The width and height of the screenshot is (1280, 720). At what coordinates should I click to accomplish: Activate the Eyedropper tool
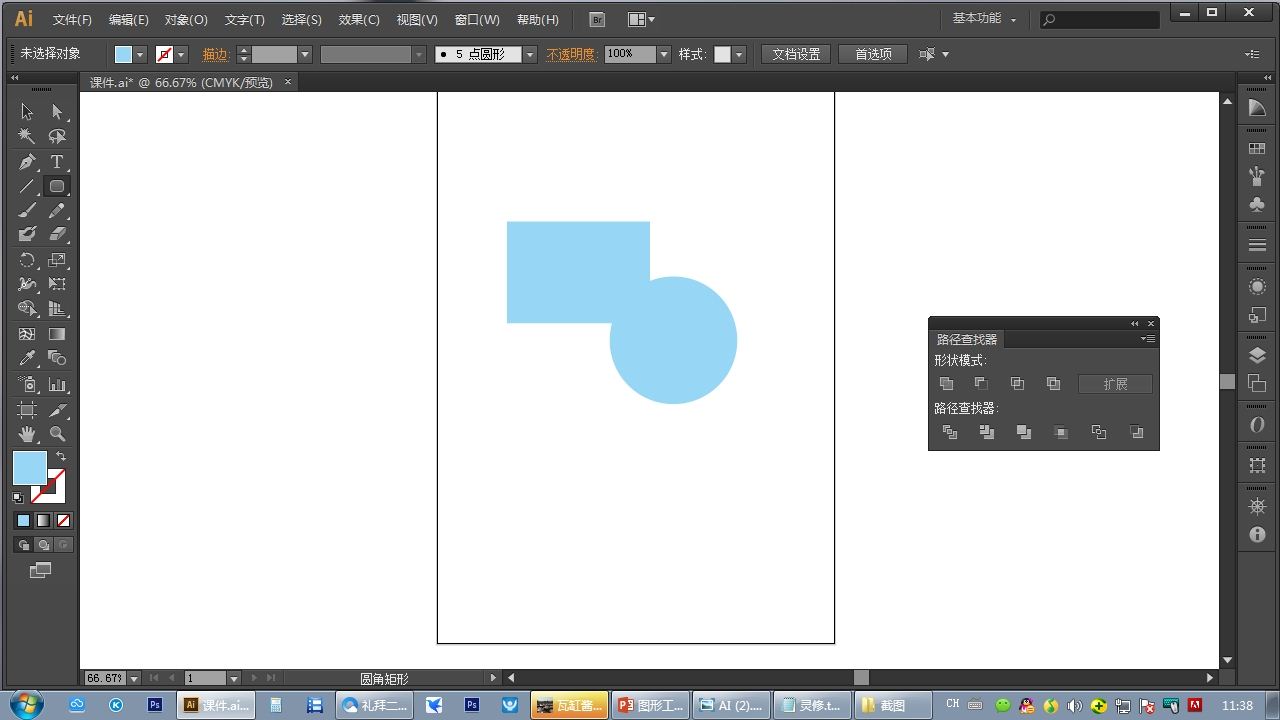coord(27,359)
